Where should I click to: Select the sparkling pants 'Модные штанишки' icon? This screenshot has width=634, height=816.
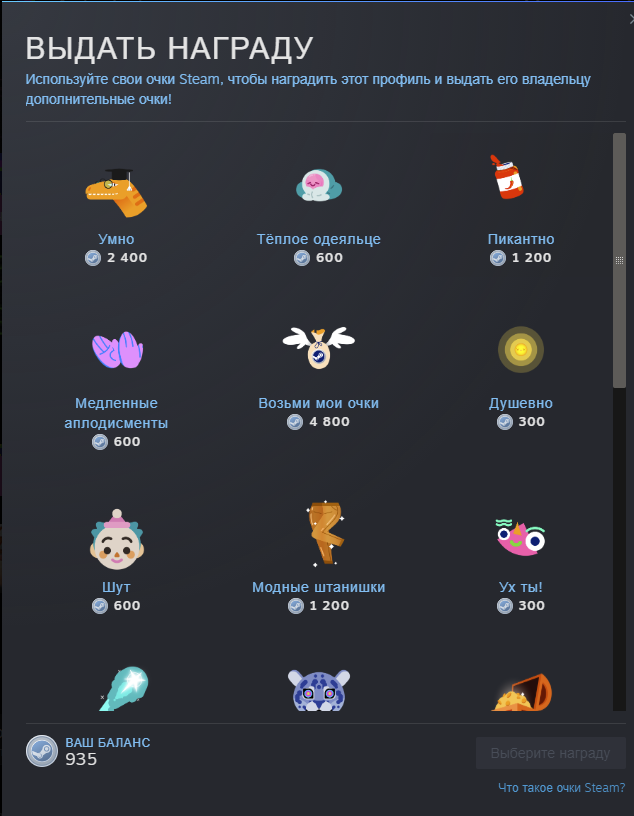[x=325, y=533]
